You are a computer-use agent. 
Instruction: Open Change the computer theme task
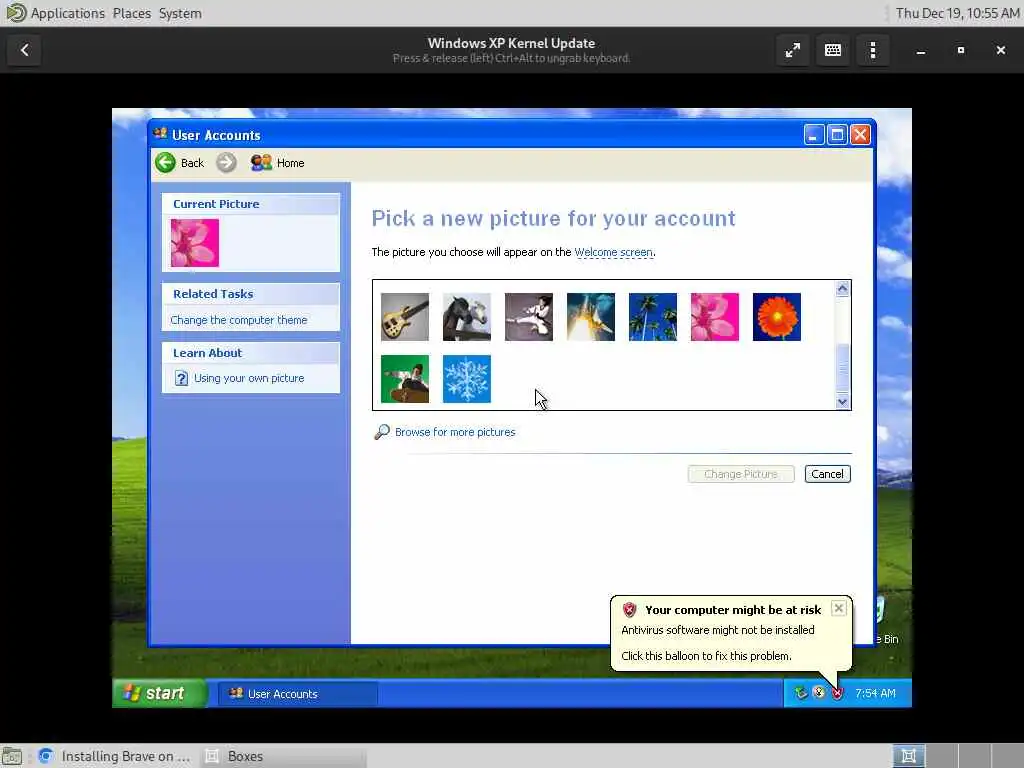click(x=238, y=320)
